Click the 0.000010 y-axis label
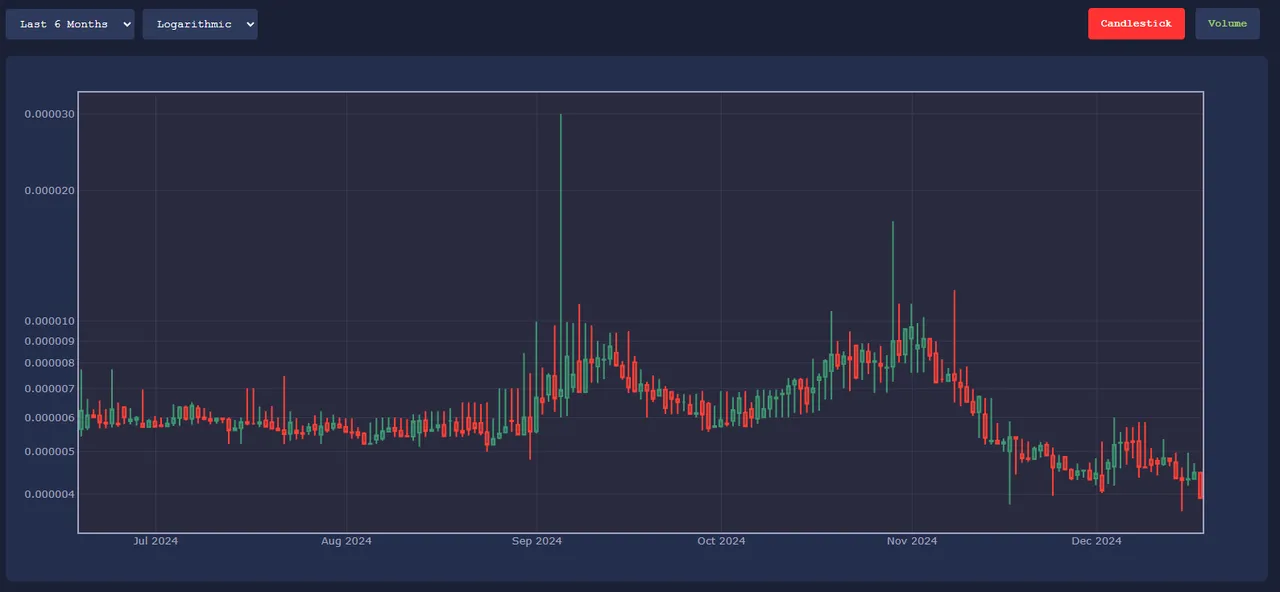Screen dimensions: 1280x592 [x=49, y=321]
